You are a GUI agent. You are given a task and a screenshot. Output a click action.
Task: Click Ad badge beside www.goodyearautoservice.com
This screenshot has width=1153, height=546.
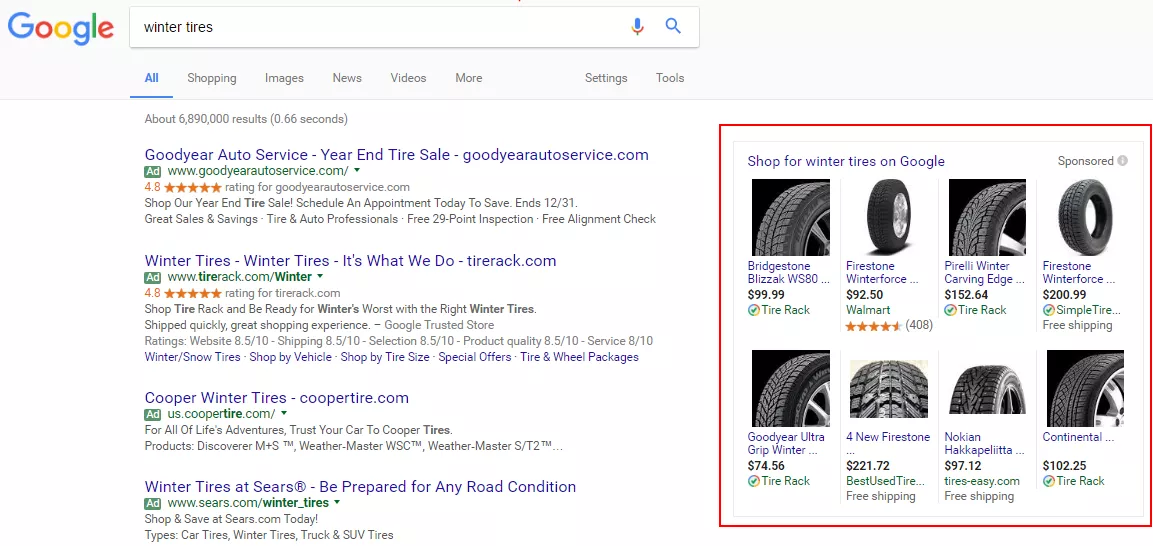click(153, 171)
